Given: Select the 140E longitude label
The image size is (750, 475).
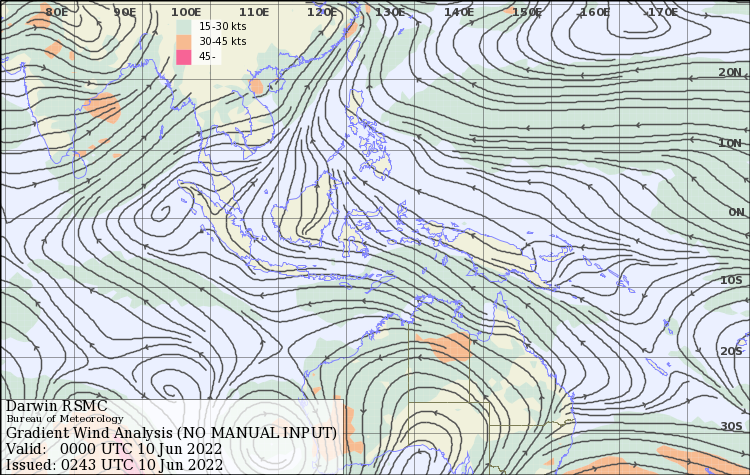Looking at the screenshot, I should (458, 12).
